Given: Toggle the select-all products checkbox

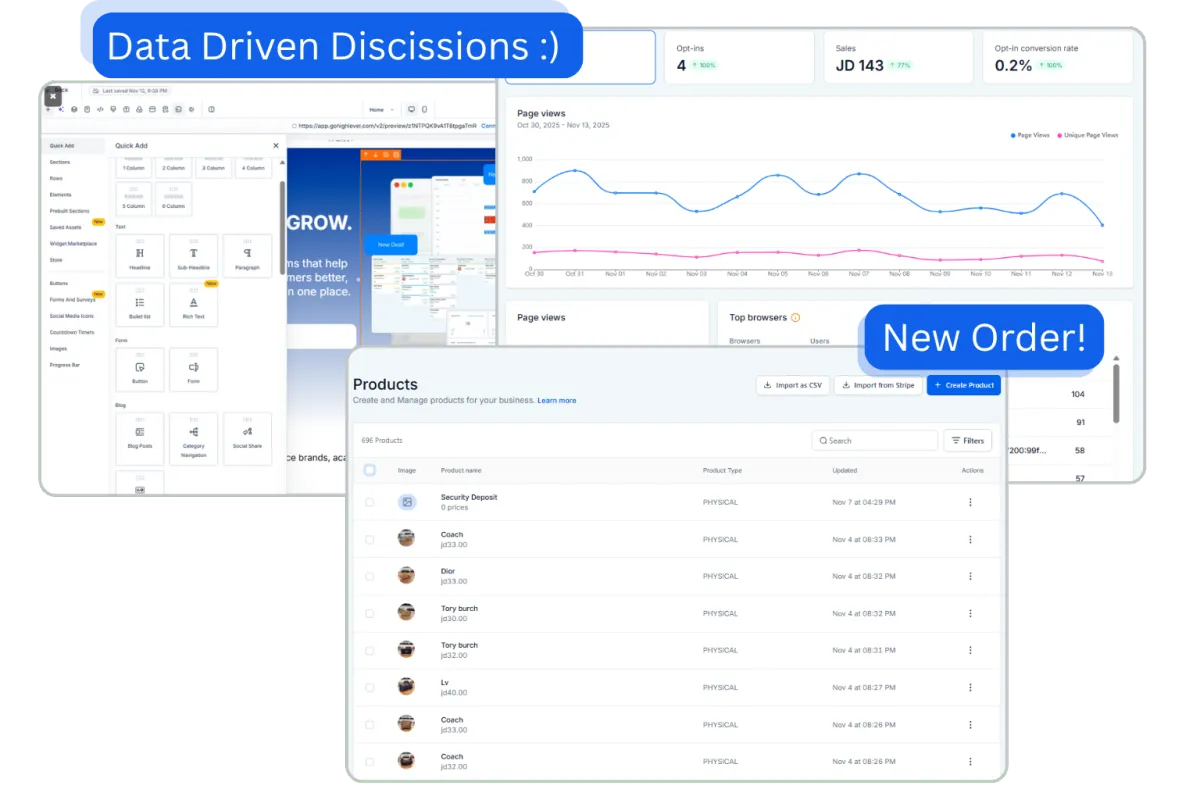Looking at the screenshot, I should 370,470.
